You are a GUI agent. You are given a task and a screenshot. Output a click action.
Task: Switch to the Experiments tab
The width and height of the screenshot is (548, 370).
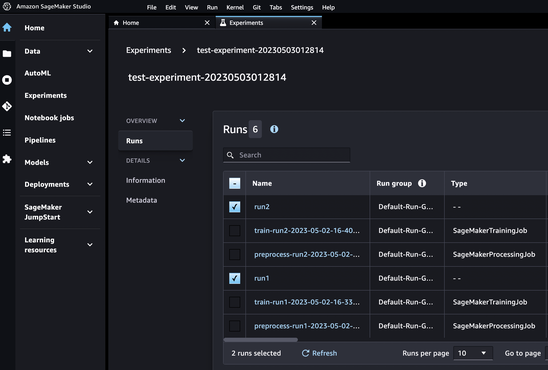tap(268, 23)
